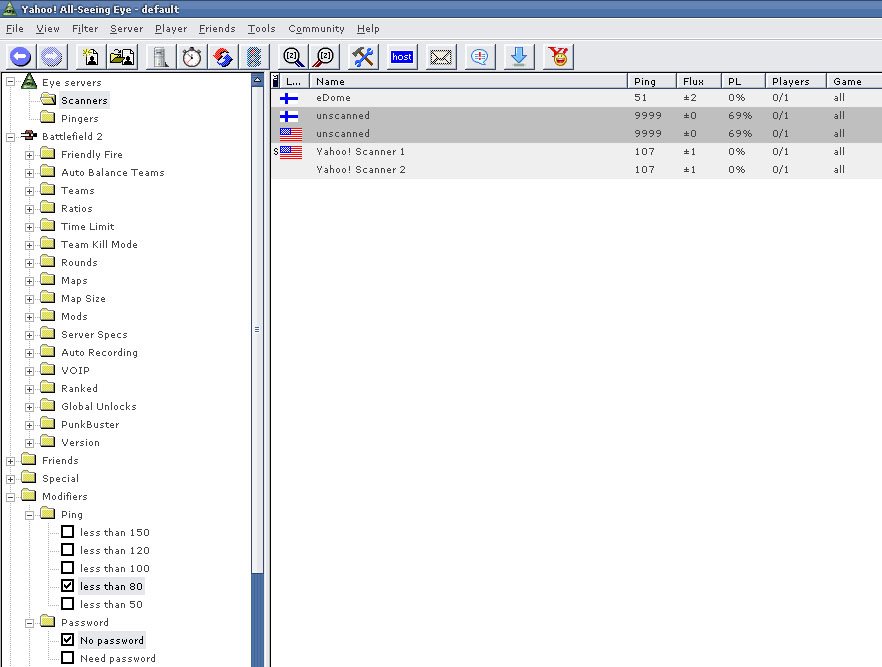The image size is (882, 667).
Task: Click the tree panel scroll up arrow
Action: [x=257, y=80]
